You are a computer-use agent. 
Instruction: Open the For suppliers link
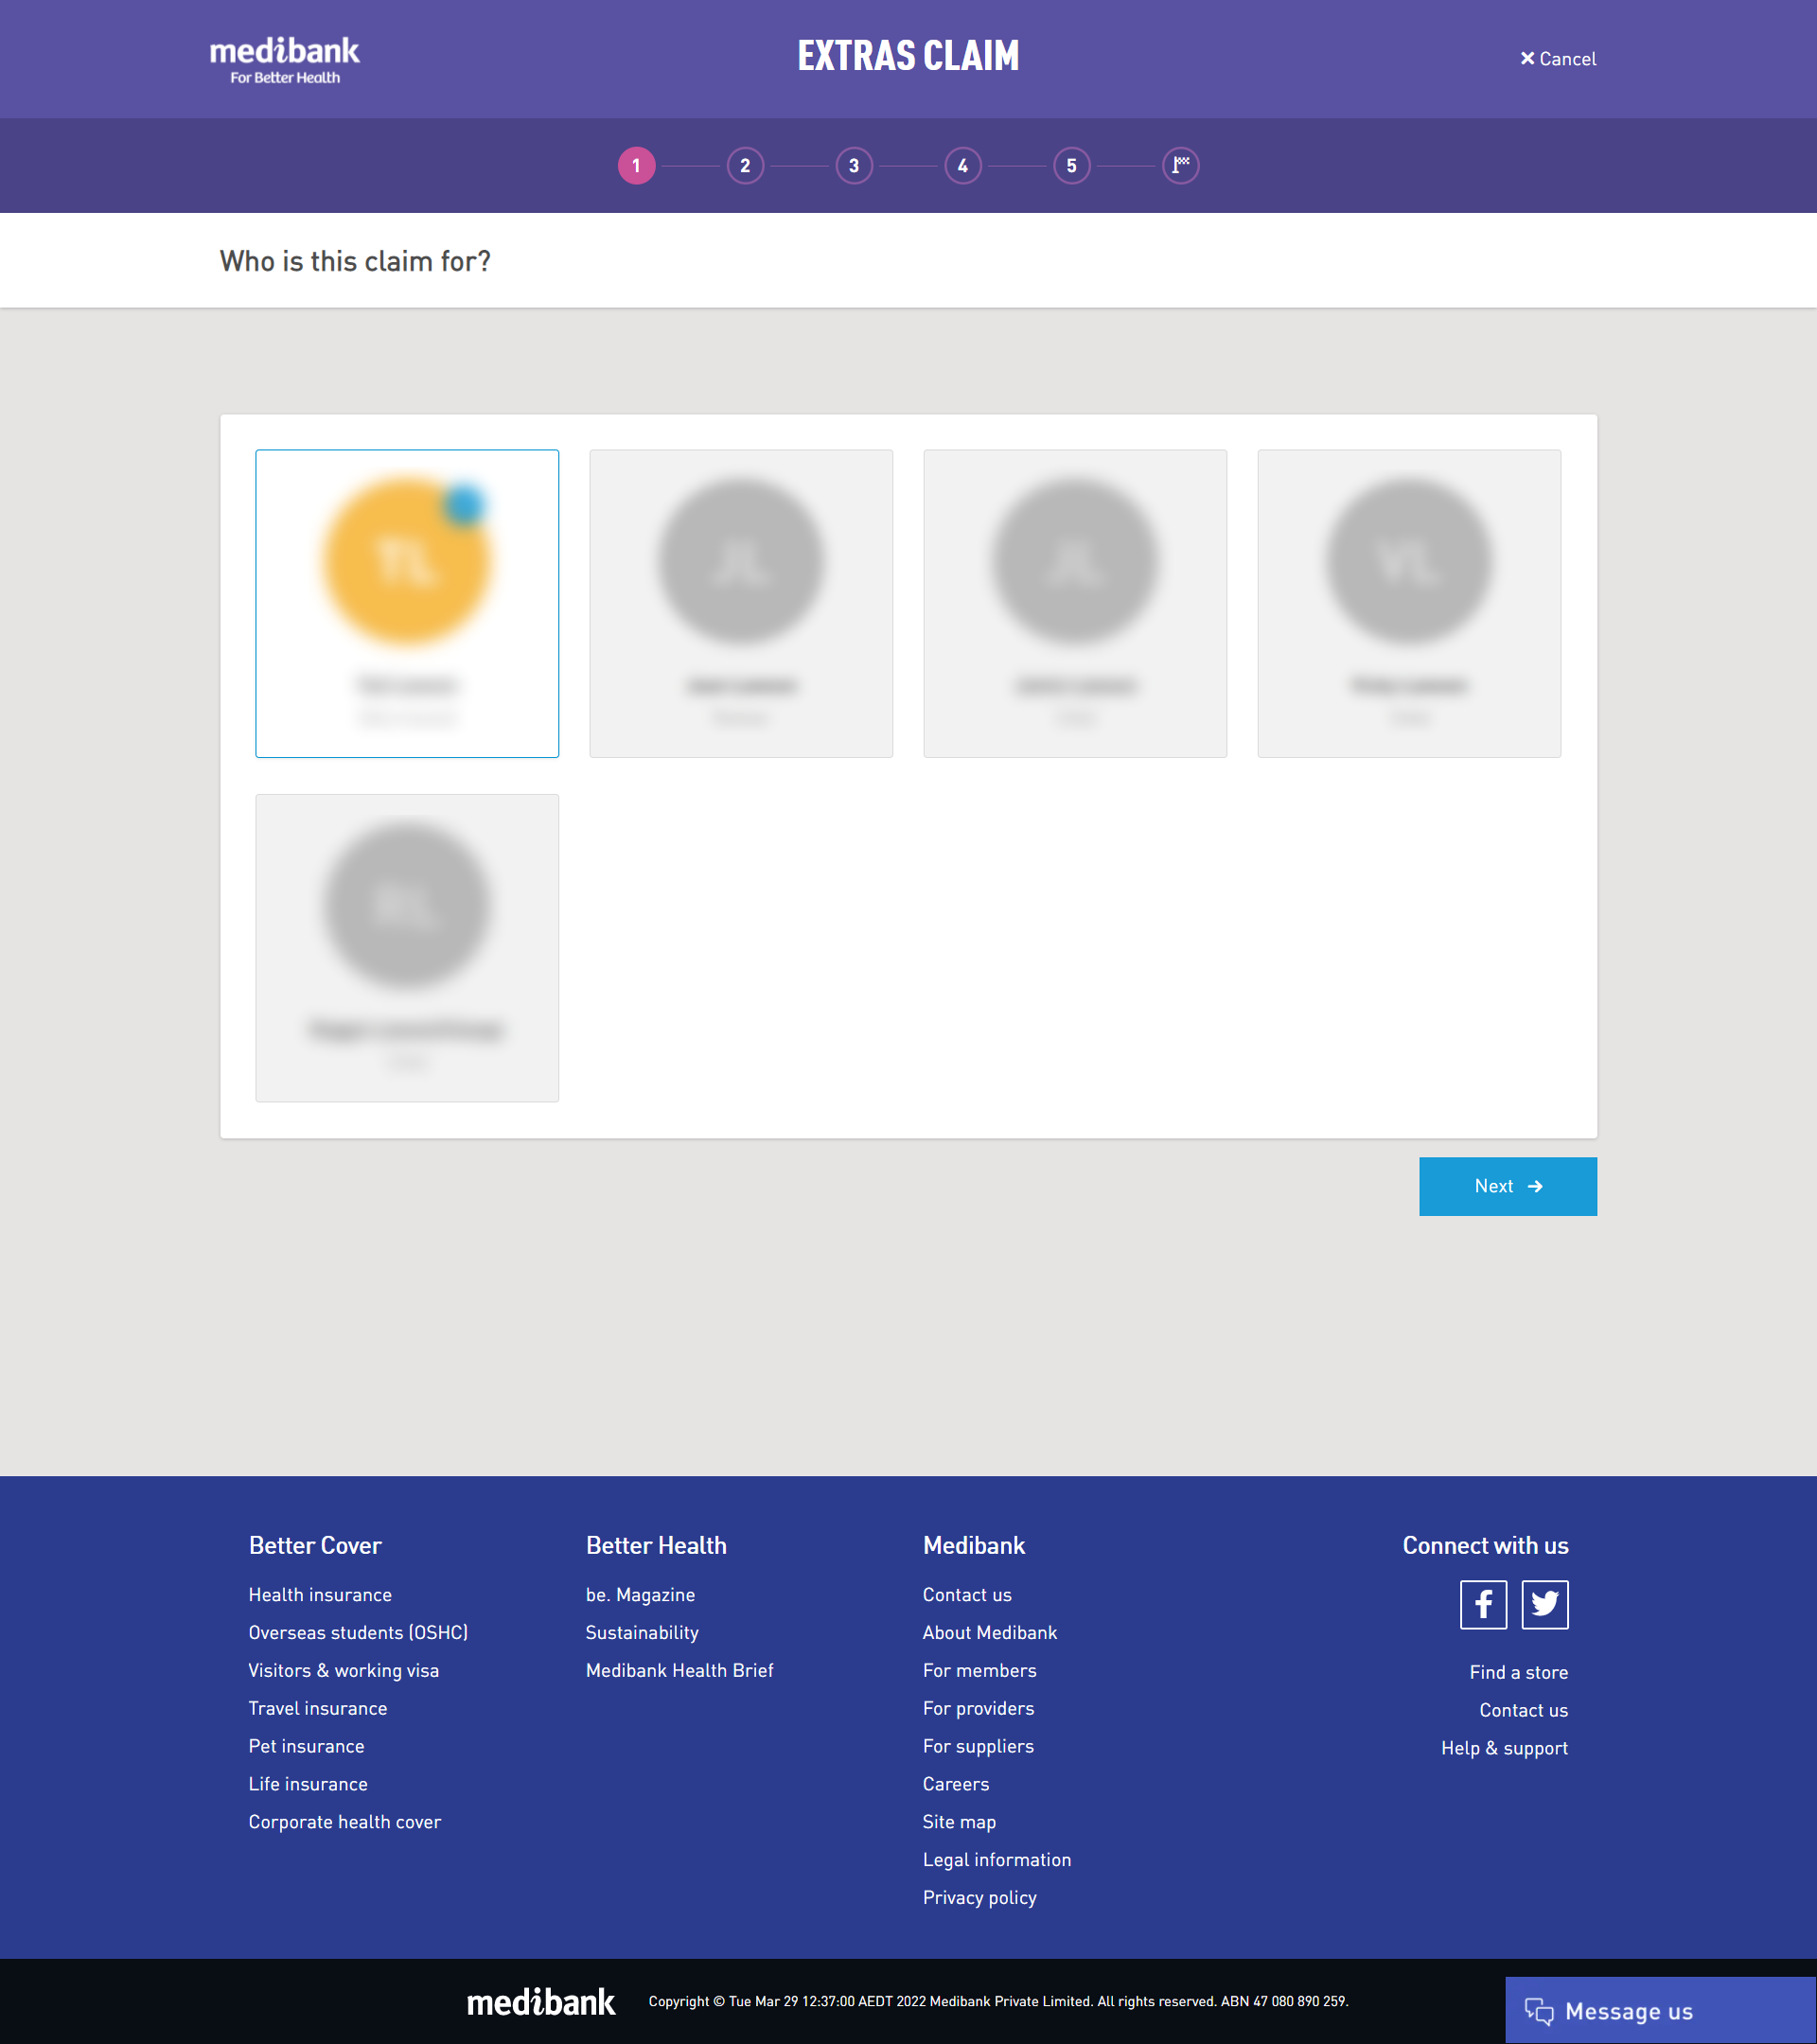pos(979,1747)
